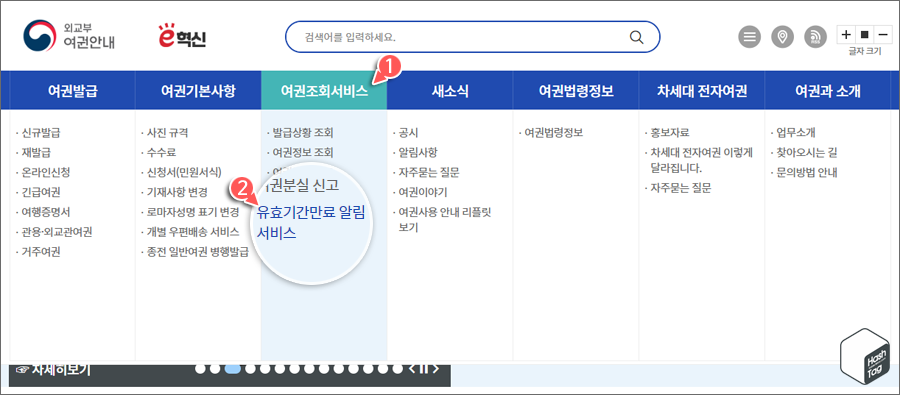This screenshot has width=900, height=395.
Task: Go to previous carousel banner
Action: point(412,369)
